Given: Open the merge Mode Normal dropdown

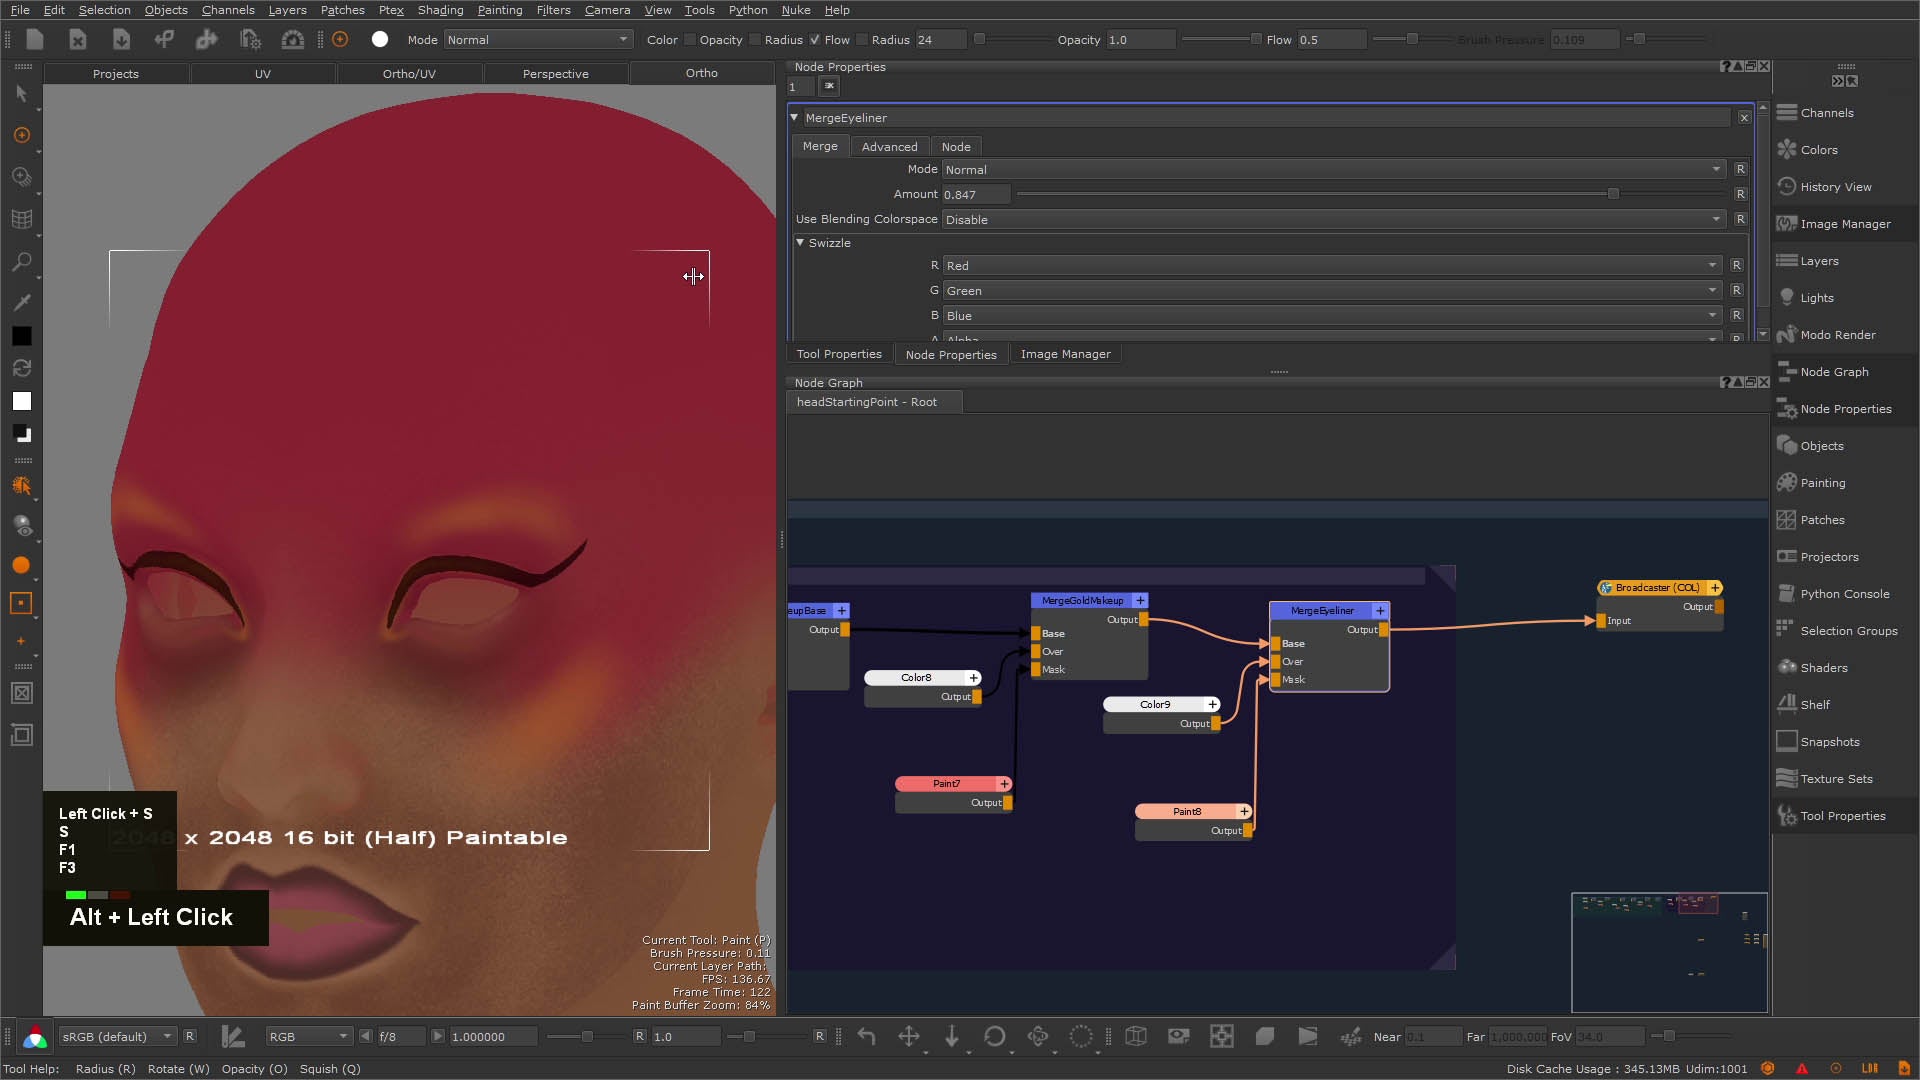Looking at the screenshot, I should (x=1334, y=170).
